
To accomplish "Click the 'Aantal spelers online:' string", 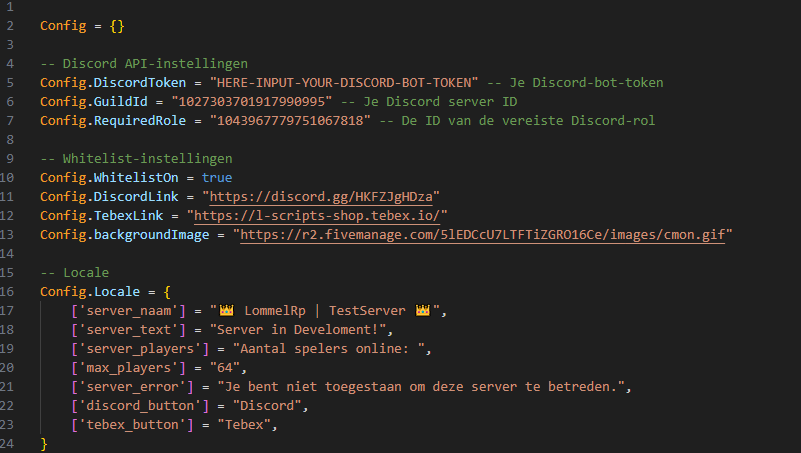I will [x=328, y=348].
